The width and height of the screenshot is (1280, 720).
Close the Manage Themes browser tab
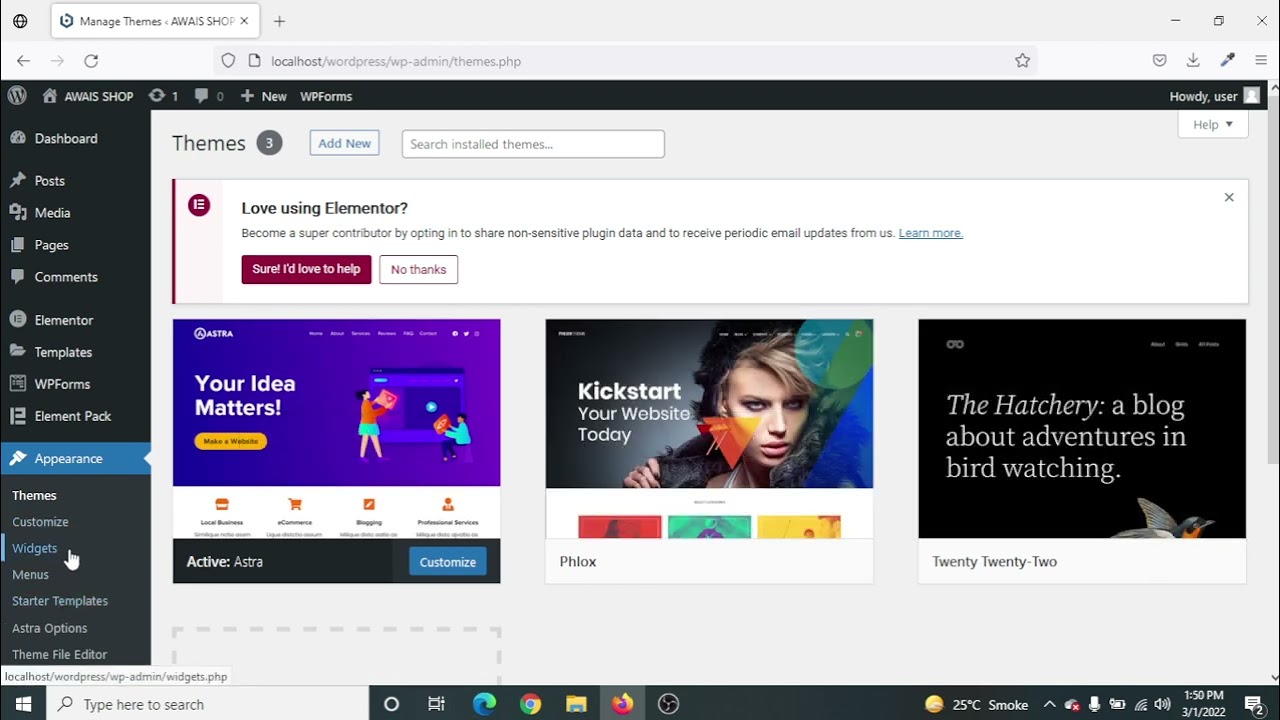coord(244,21)
